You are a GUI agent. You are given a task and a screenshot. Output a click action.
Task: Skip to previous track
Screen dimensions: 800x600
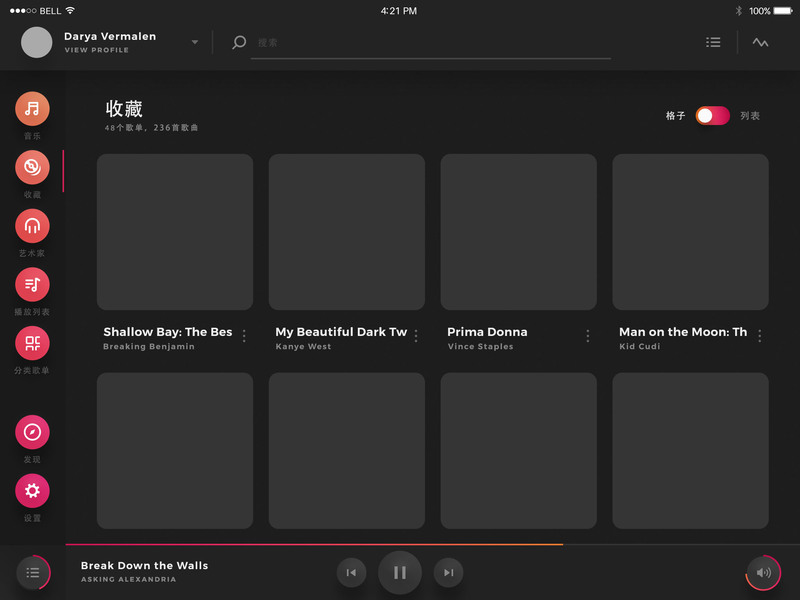coord(352,572)
